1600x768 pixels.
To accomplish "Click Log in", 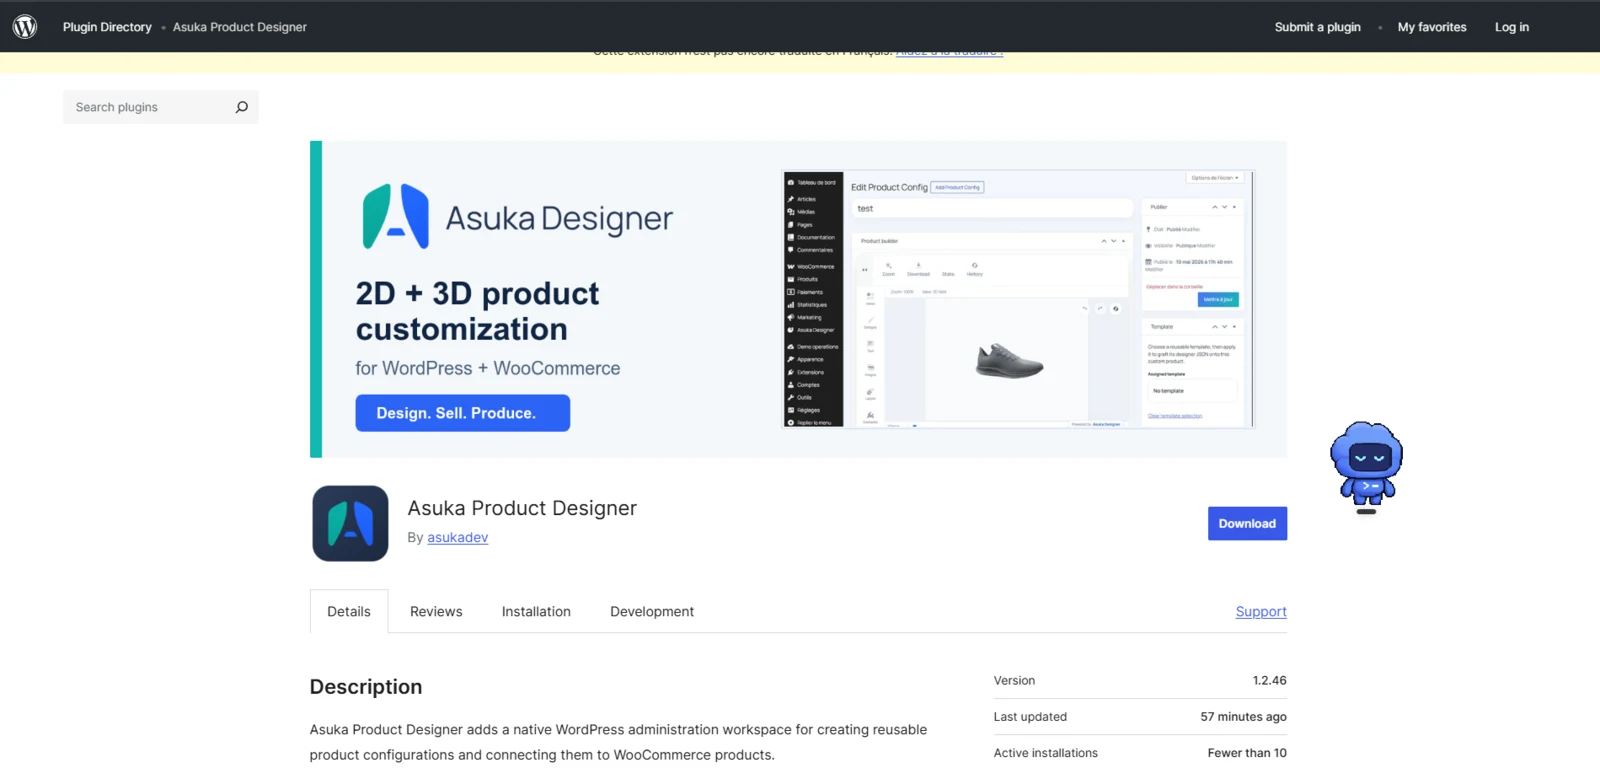I will click(x=1511, y=27).
